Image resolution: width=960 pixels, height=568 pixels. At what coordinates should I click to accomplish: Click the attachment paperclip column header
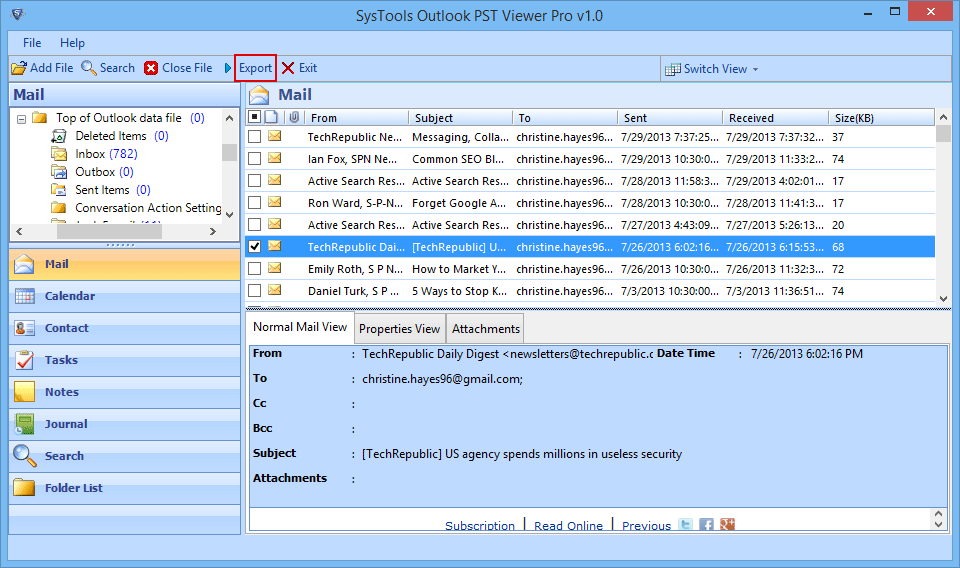[x=294, y=117]
